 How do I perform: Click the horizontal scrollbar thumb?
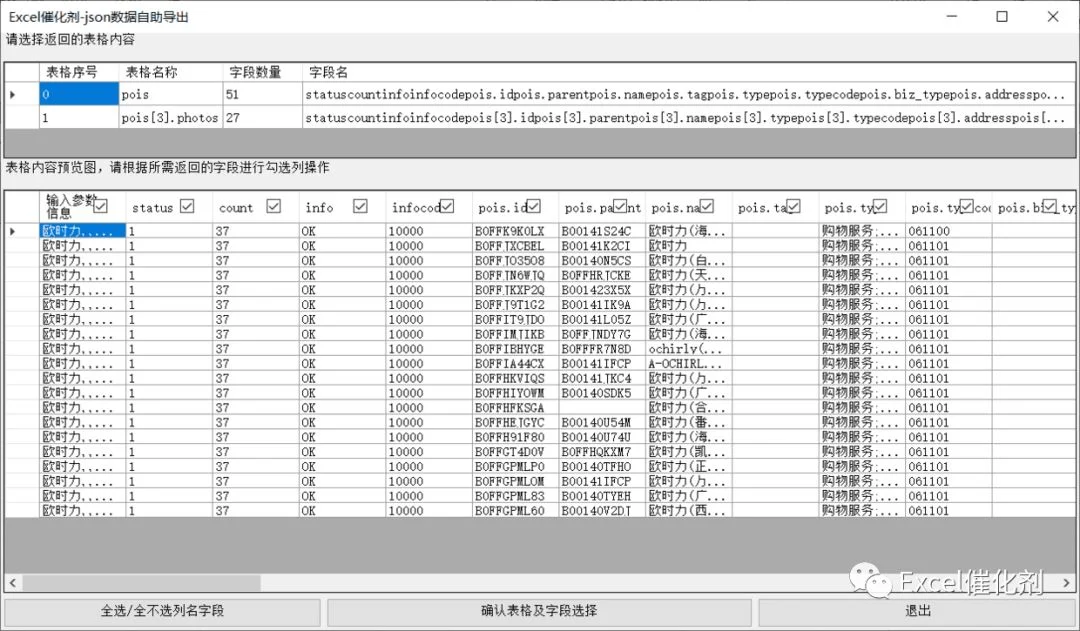[141, 583]
